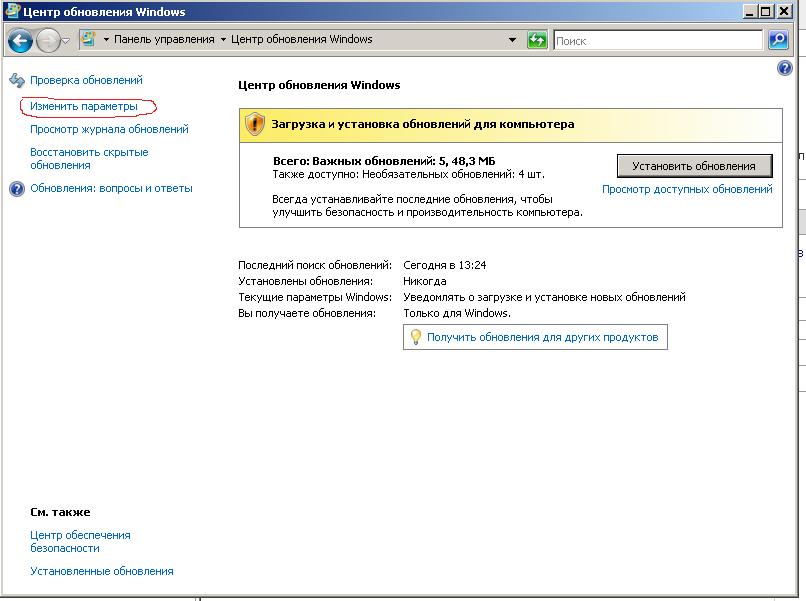Click heading Загрузка и установка обновлений для компьютера
Viewport: 806px width, 601px height.
tap(423, 124)
